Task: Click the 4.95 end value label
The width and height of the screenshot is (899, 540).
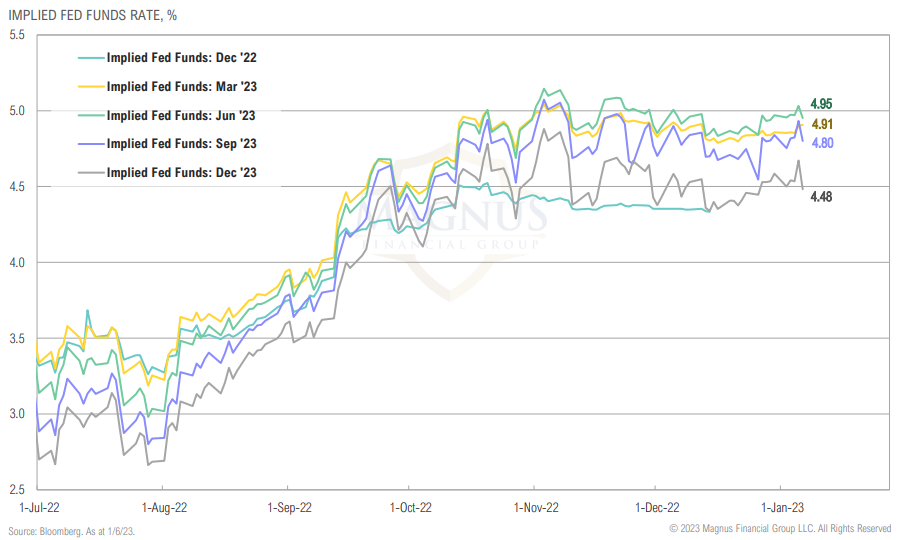Action: (x=822, y=104)
